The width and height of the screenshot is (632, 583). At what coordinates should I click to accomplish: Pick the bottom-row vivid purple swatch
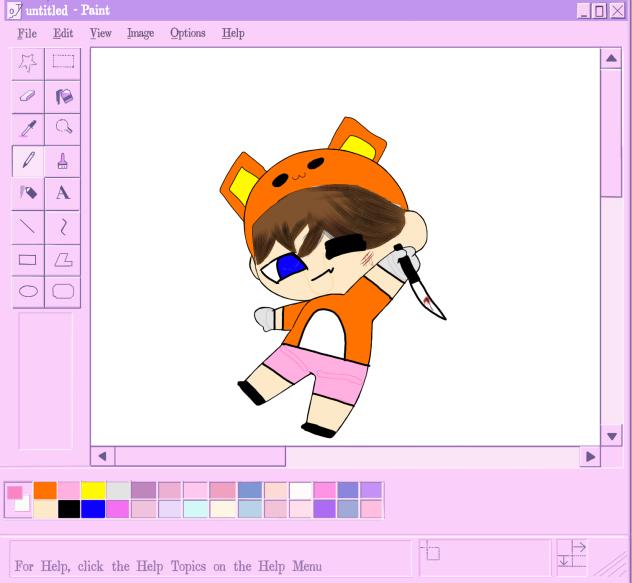324,509
